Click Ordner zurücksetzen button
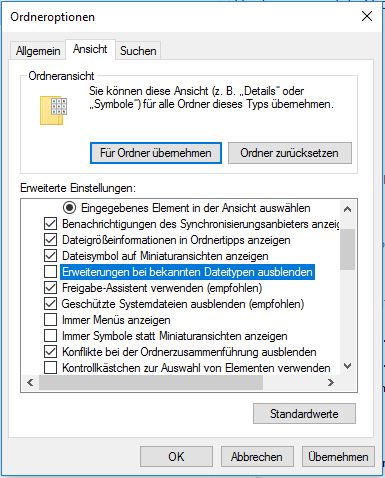 point(290,153)
